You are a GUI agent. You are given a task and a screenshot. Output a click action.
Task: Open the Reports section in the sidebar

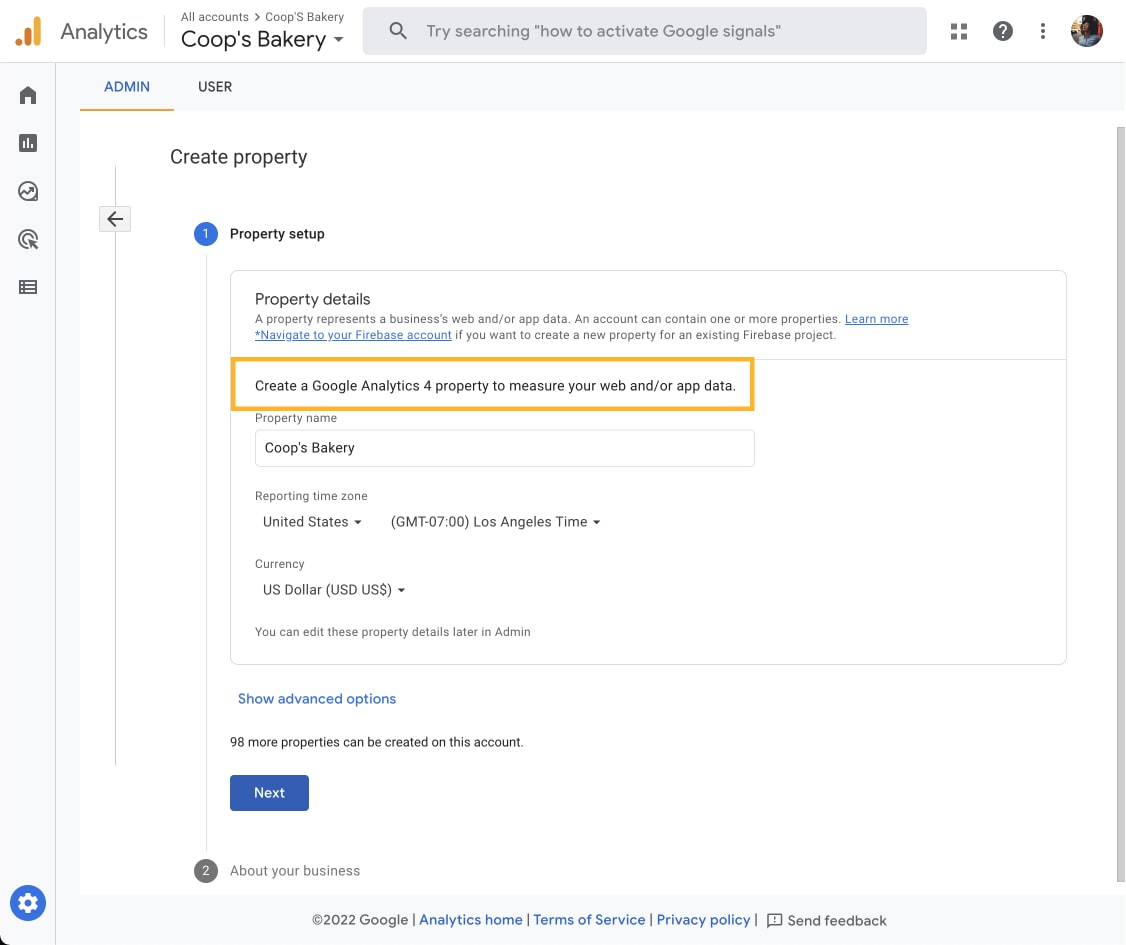[27, 142]
